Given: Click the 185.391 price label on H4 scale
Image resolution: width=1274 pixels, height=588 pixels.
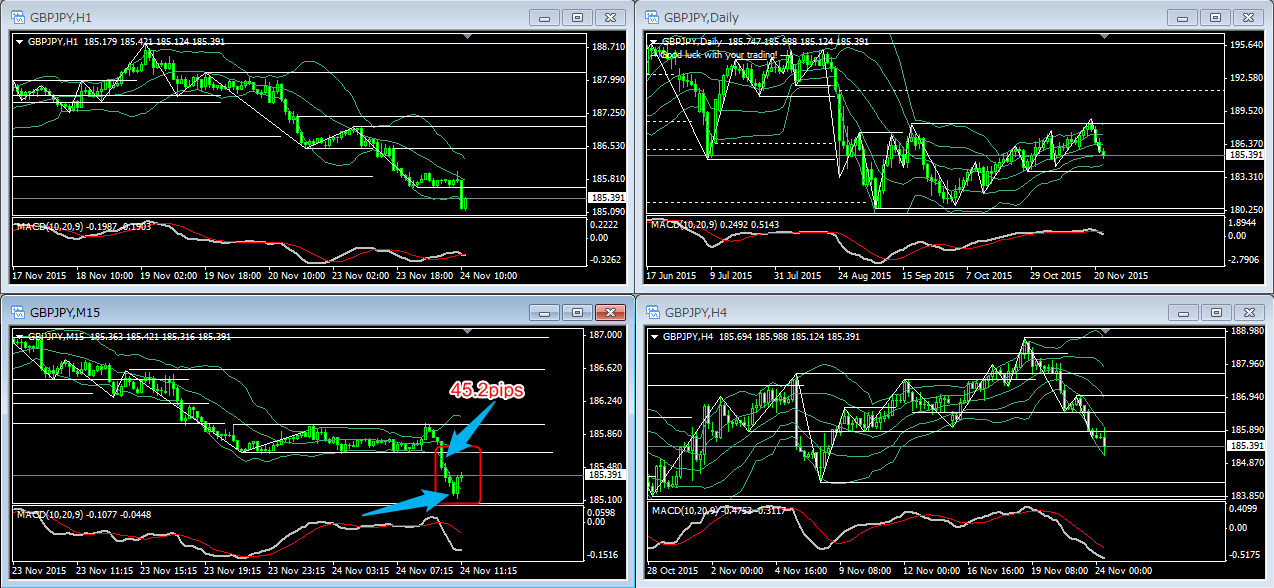Looking at the screenshot, I should tap(1247, 446).
